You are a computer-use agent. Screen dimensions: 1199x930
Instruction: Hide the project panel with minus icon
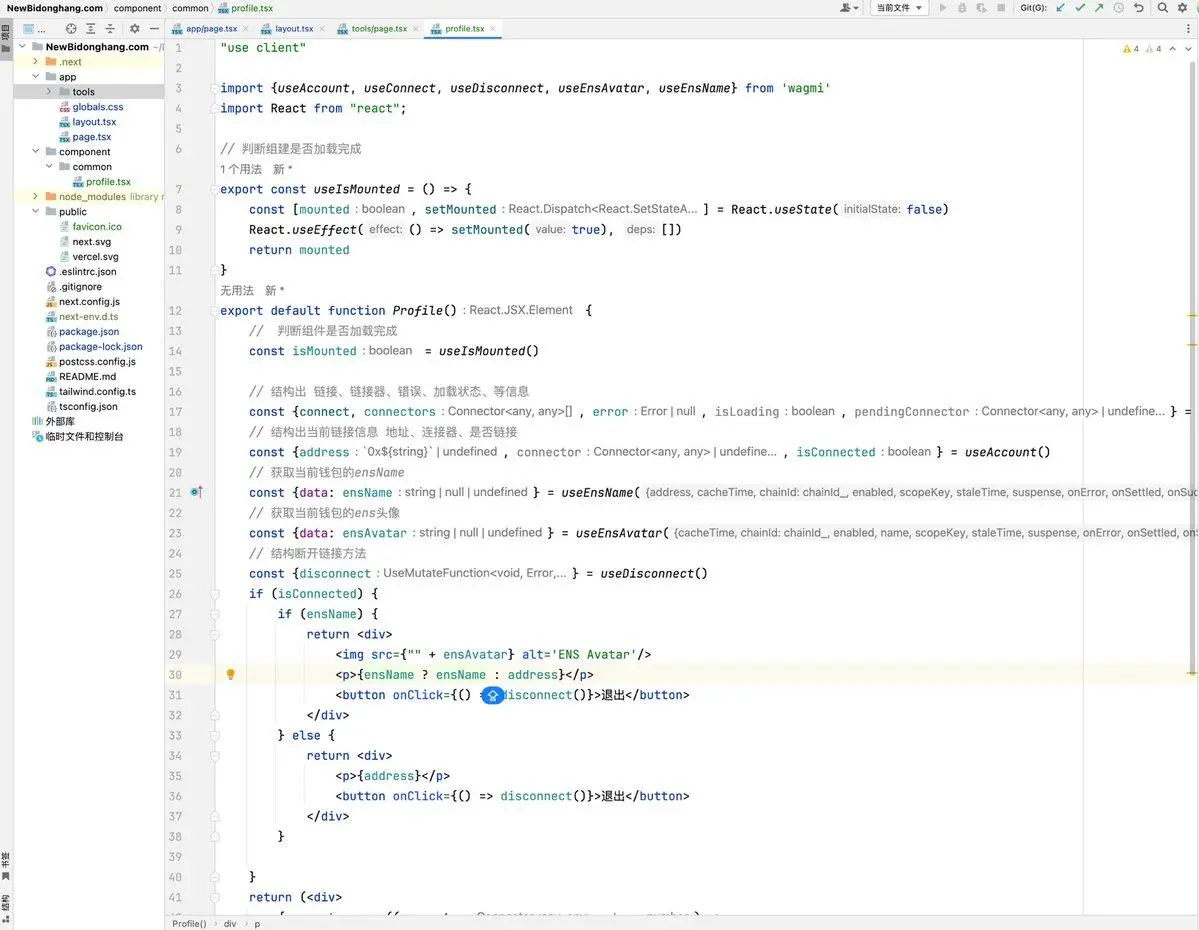point(154,28)
